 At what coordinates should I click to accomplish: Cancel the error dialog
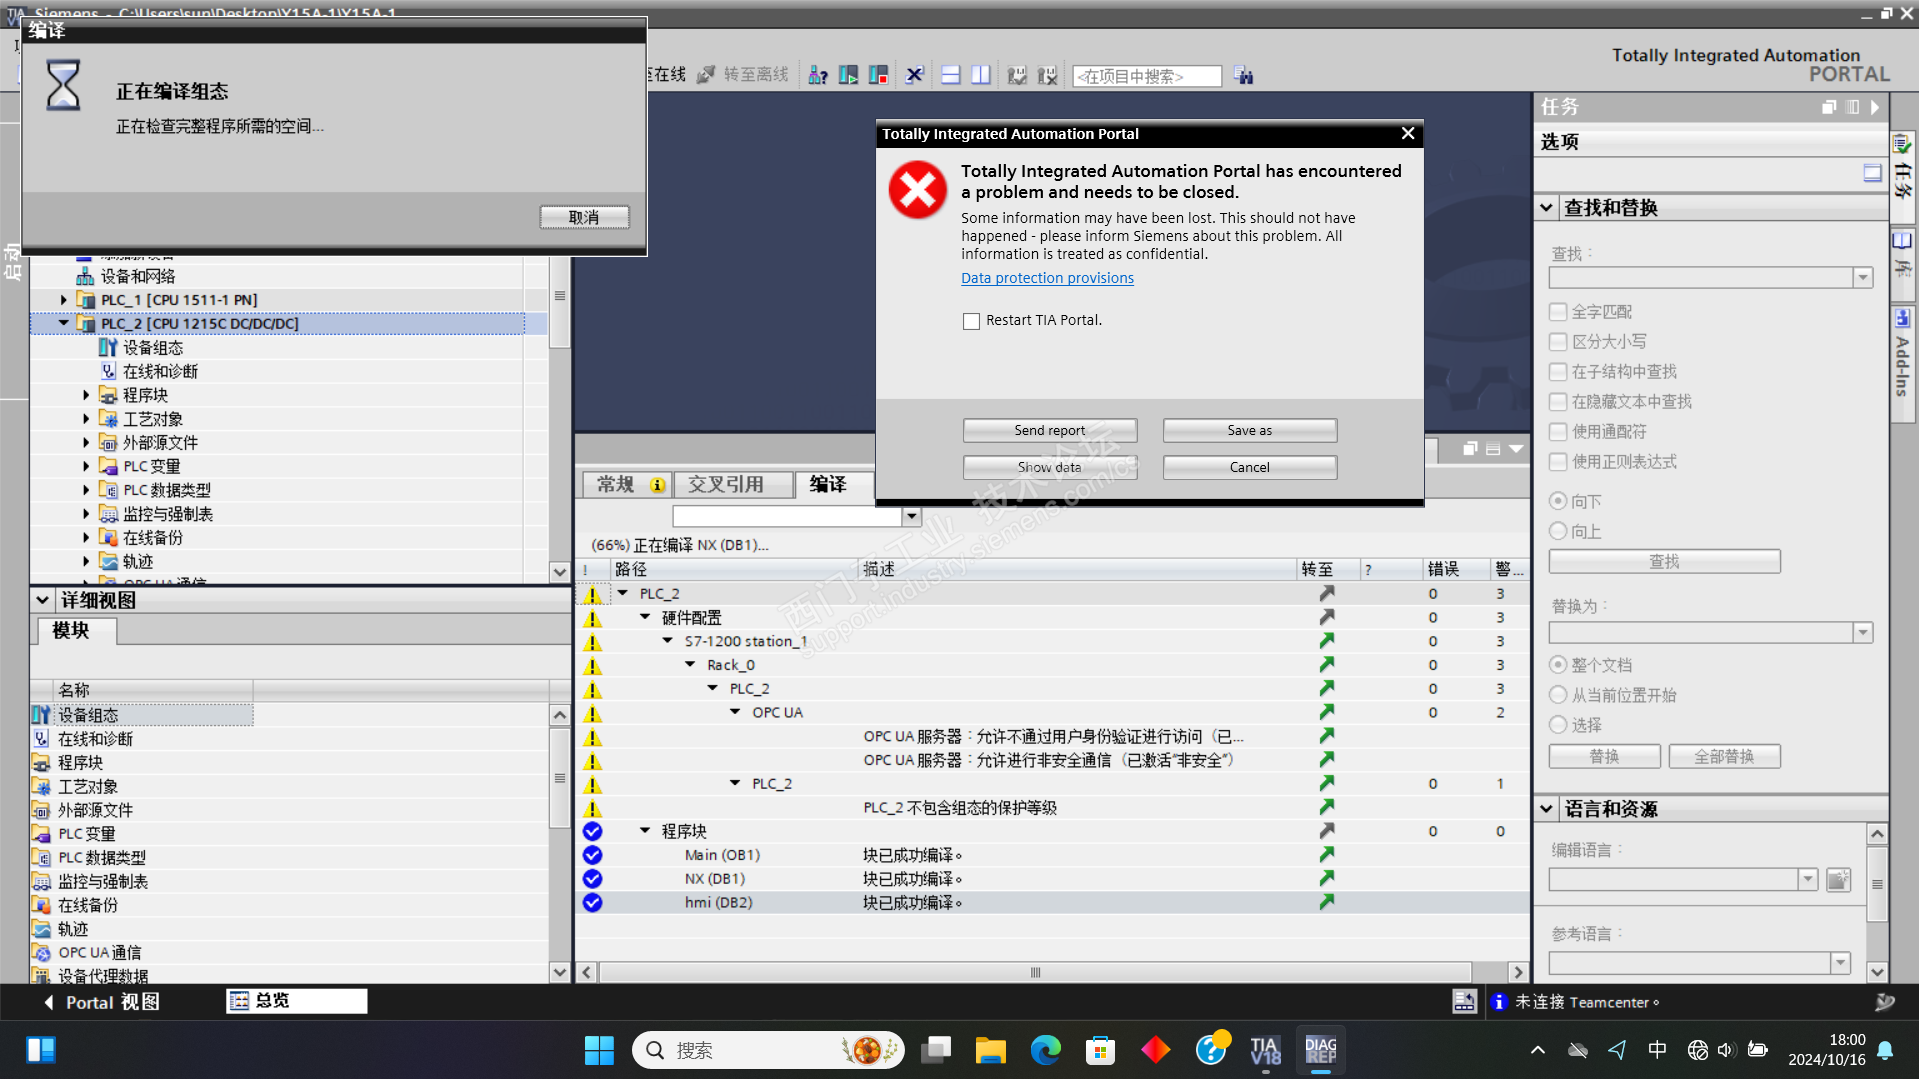[1249, 467]
